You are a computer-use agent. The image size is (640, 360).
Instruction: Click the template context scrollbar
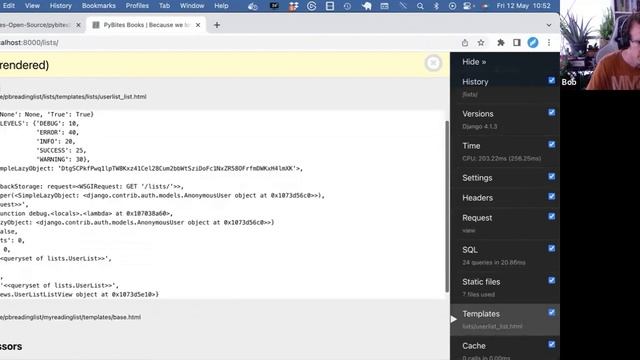point(447,206)
